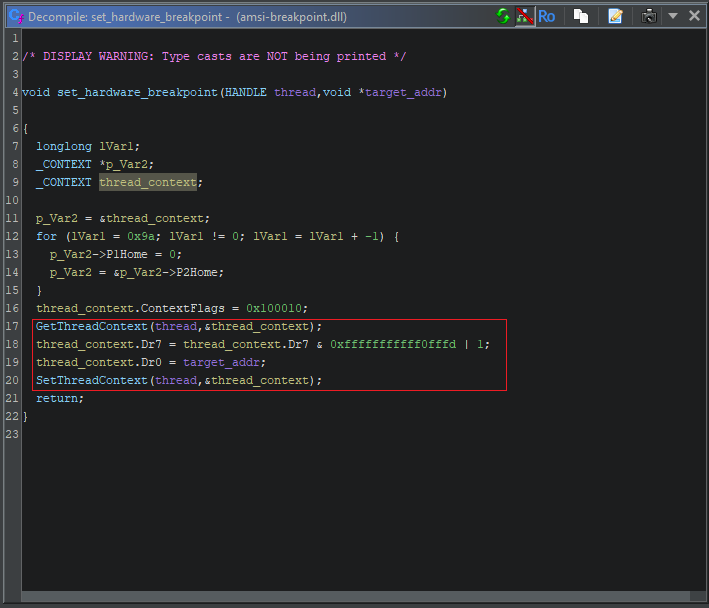The image size is (709, 608).
Task: Open the export/edit notepad pencil icon
Action: 615,17
